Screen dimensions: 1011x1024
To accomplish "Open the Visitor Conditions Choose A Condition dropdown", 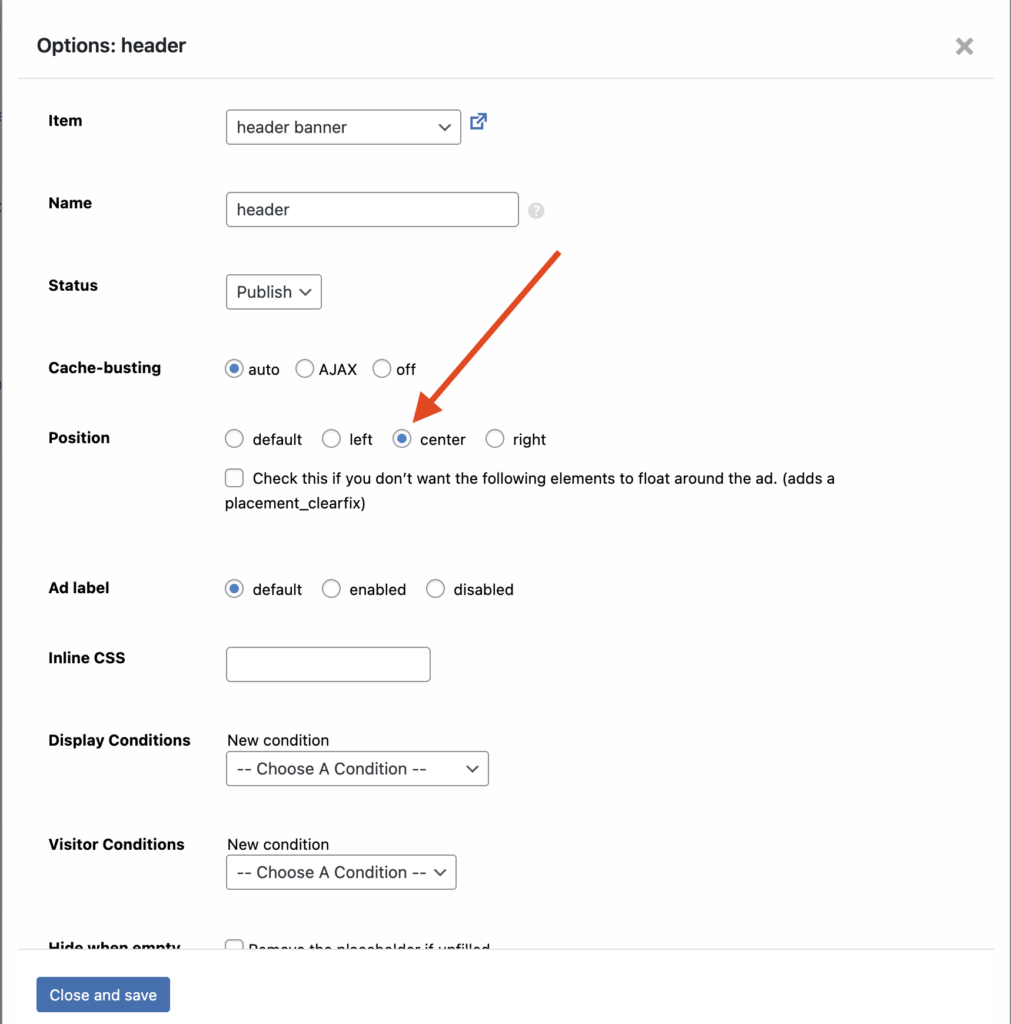I will click(x=341, y=872).
